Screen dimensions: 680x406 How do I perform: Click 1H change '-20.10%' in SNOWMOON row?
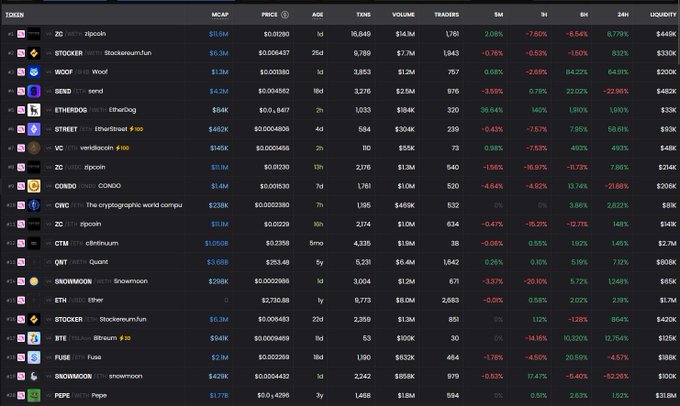[535, 282]
